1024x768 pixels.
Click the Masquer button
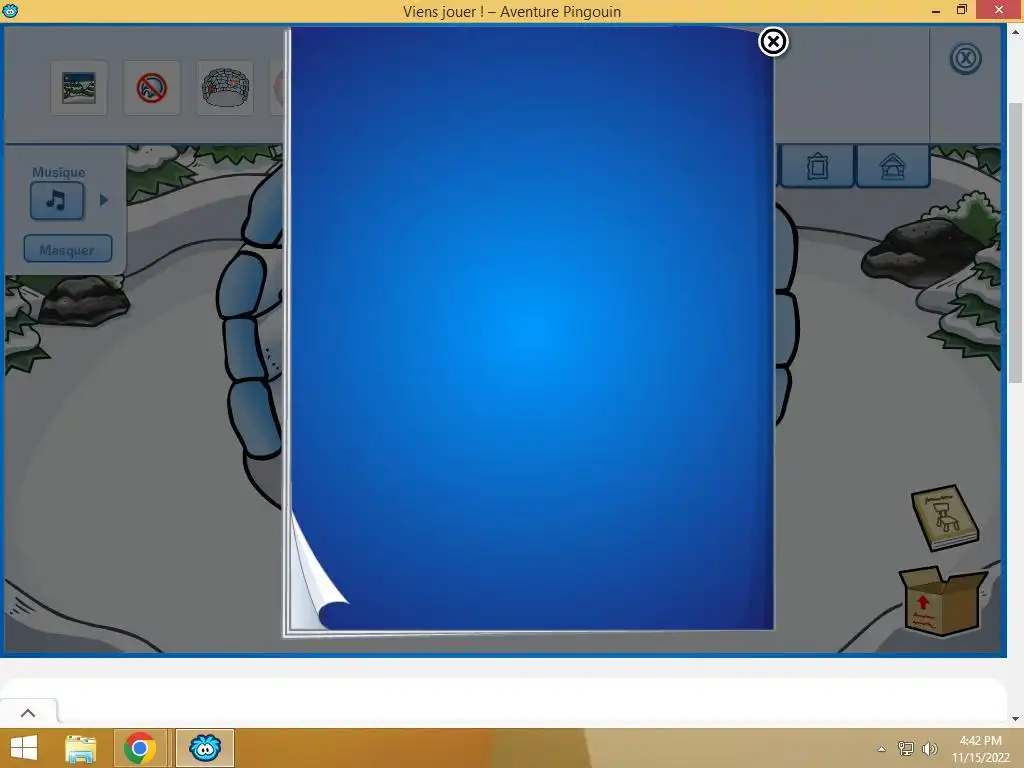pos(68,249)
